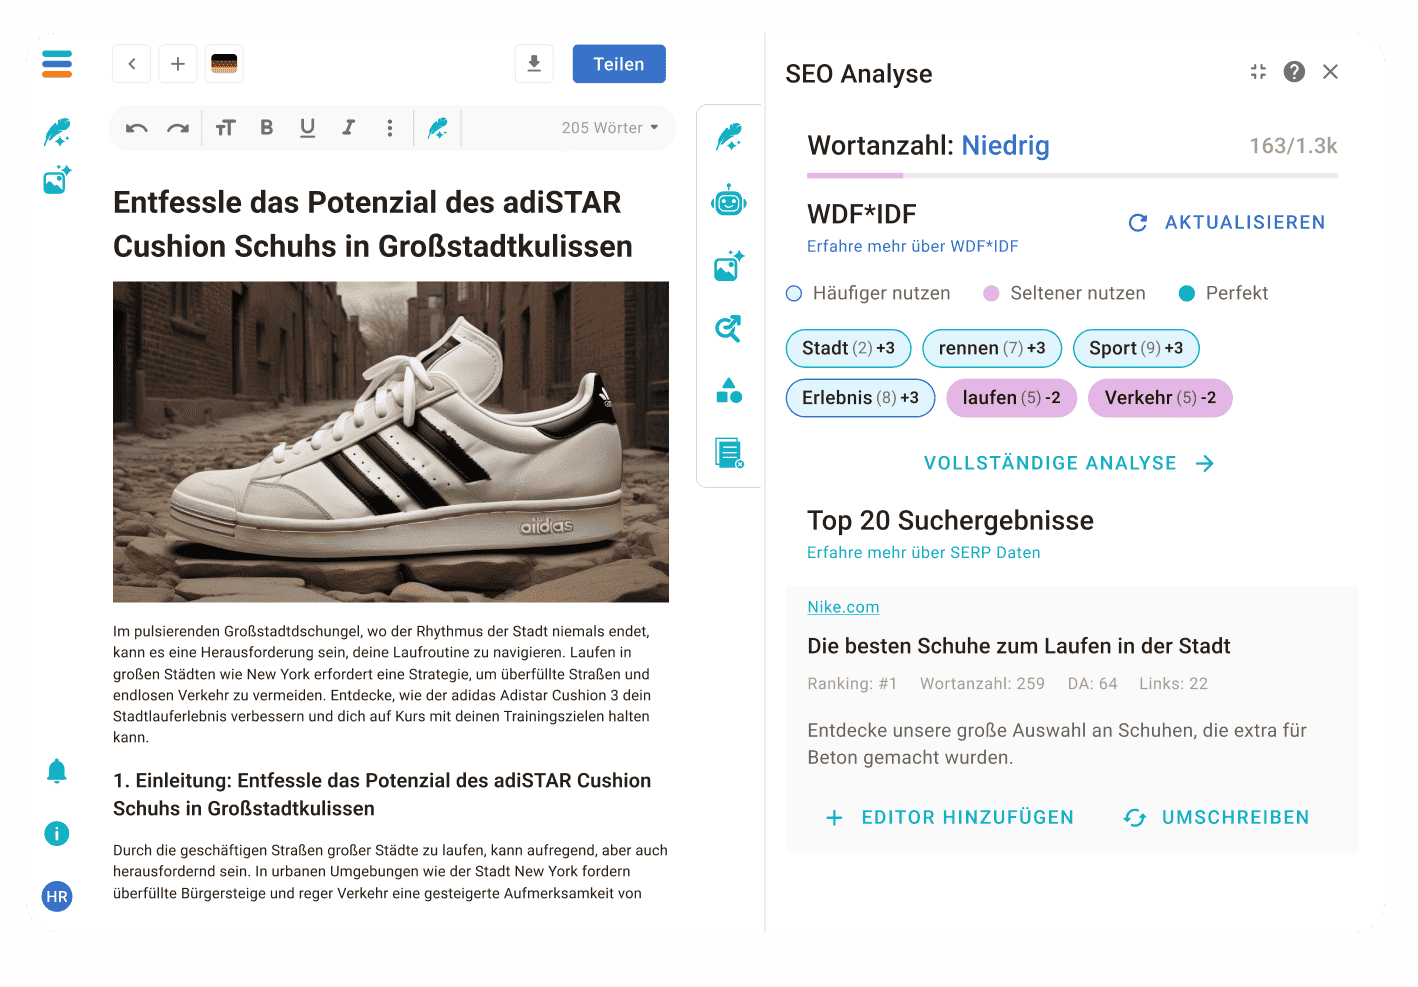Open Erfahre mehr über WDF*IDF link
Screen dimensions: 1418x987
[913, 246]
